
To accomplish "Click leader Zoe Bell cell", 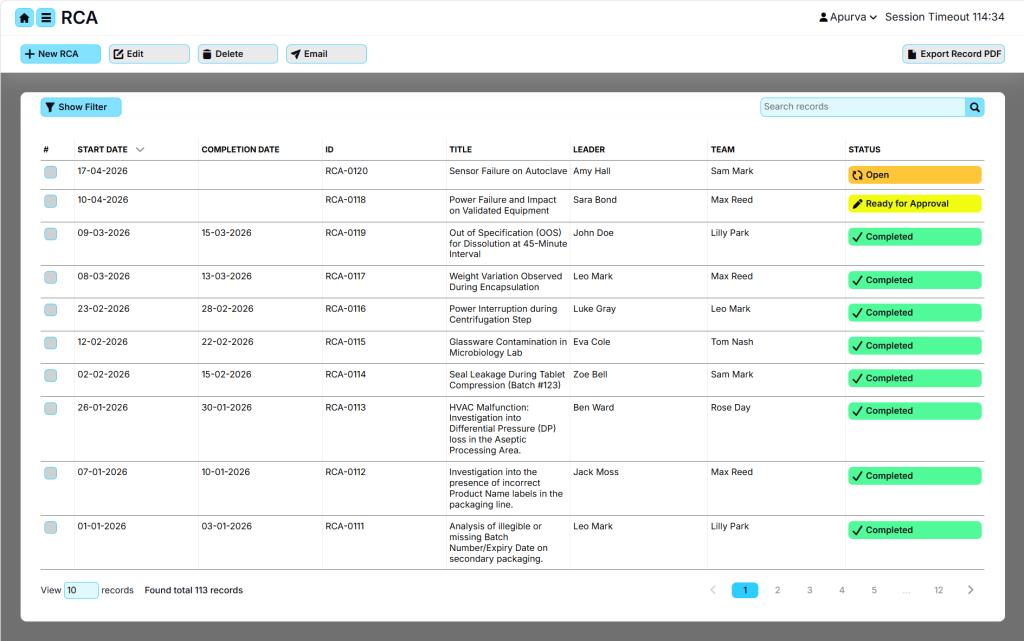I will (590, 374).
